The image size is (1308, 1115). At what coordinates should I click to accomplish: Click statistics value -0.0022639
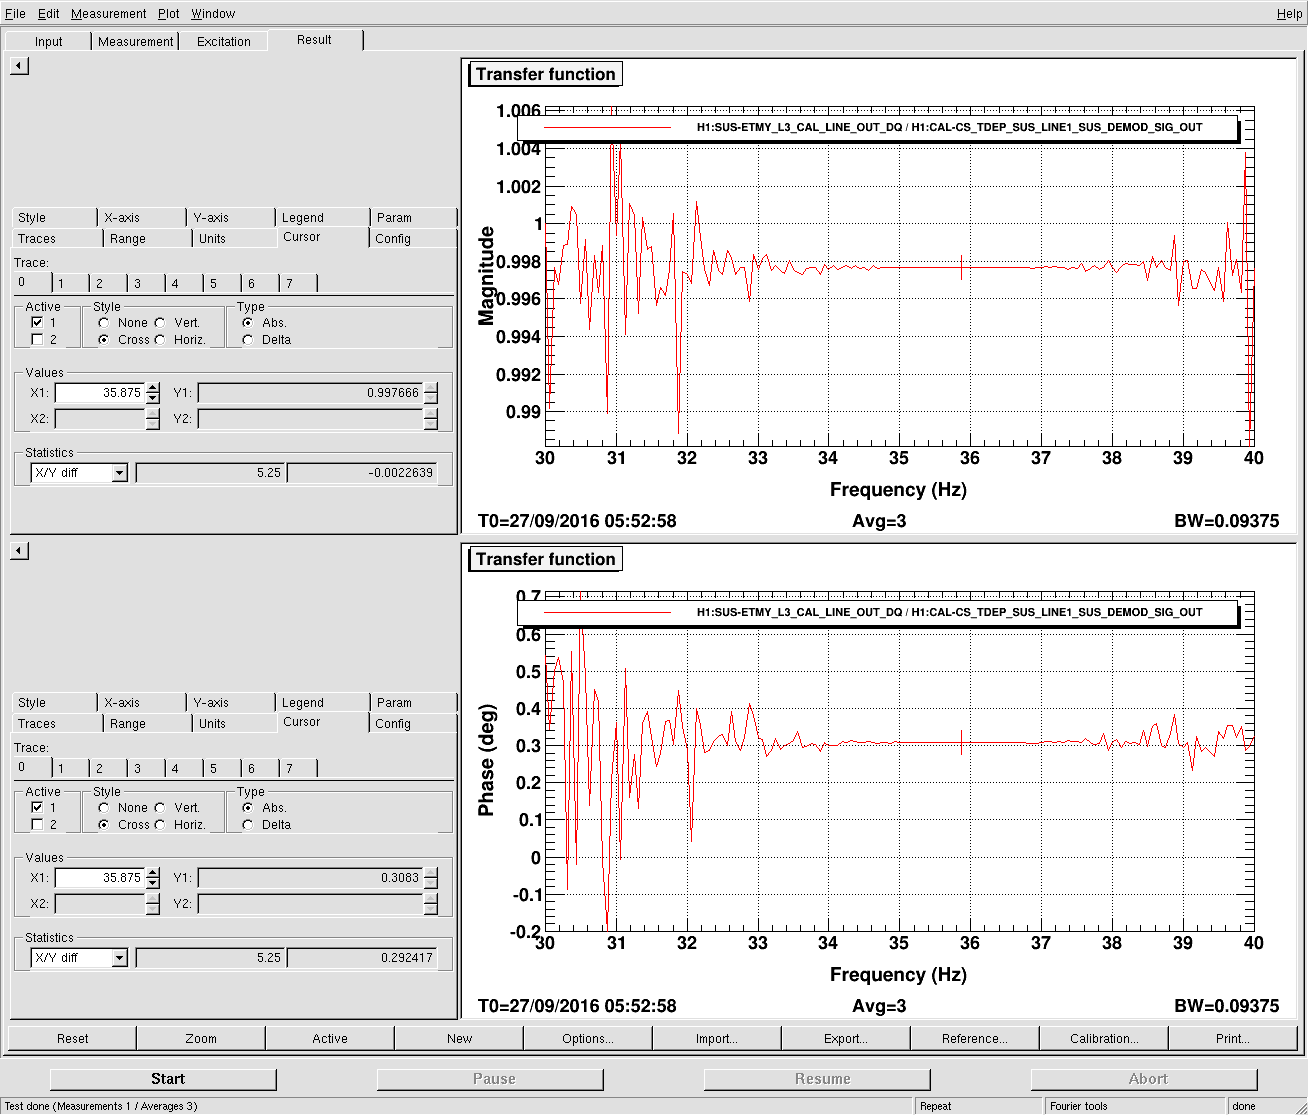click(362, 473)
